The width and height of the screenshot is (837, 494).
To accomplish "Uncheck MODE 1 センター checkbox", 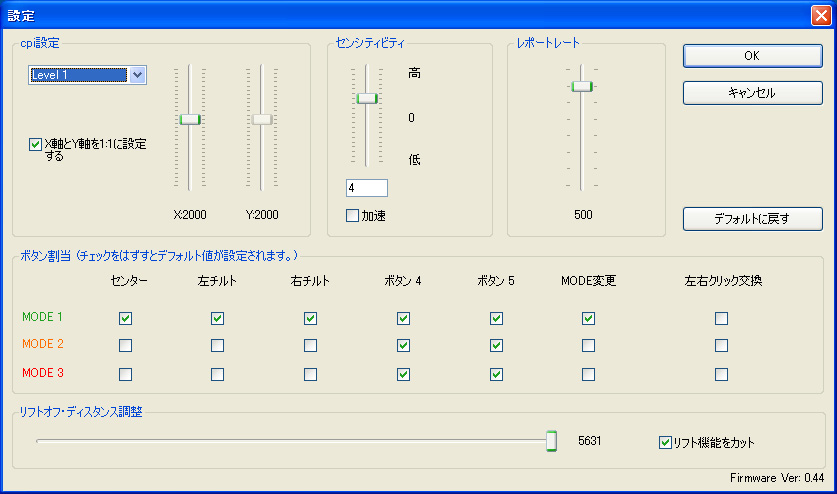I will tap(125, 319).
